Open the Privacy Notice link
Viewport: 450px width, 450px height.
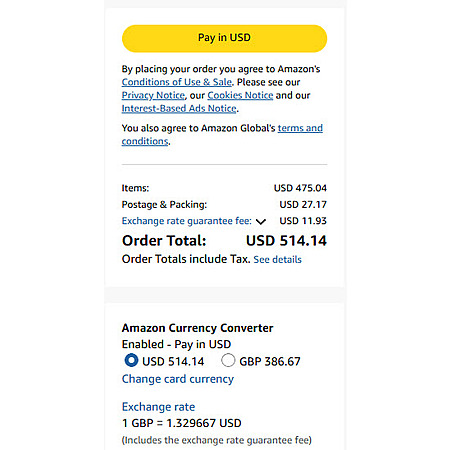153,95
